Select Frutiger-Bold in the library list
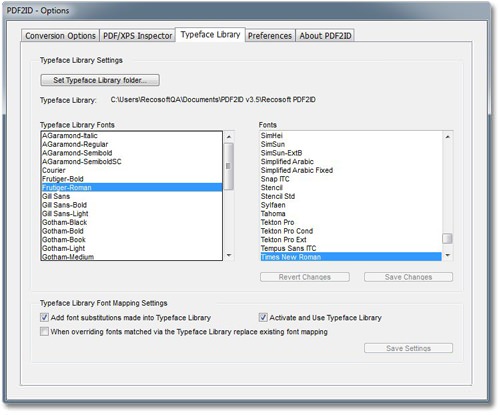The height and width of the screenshot is (415, 500). (132, 179)
